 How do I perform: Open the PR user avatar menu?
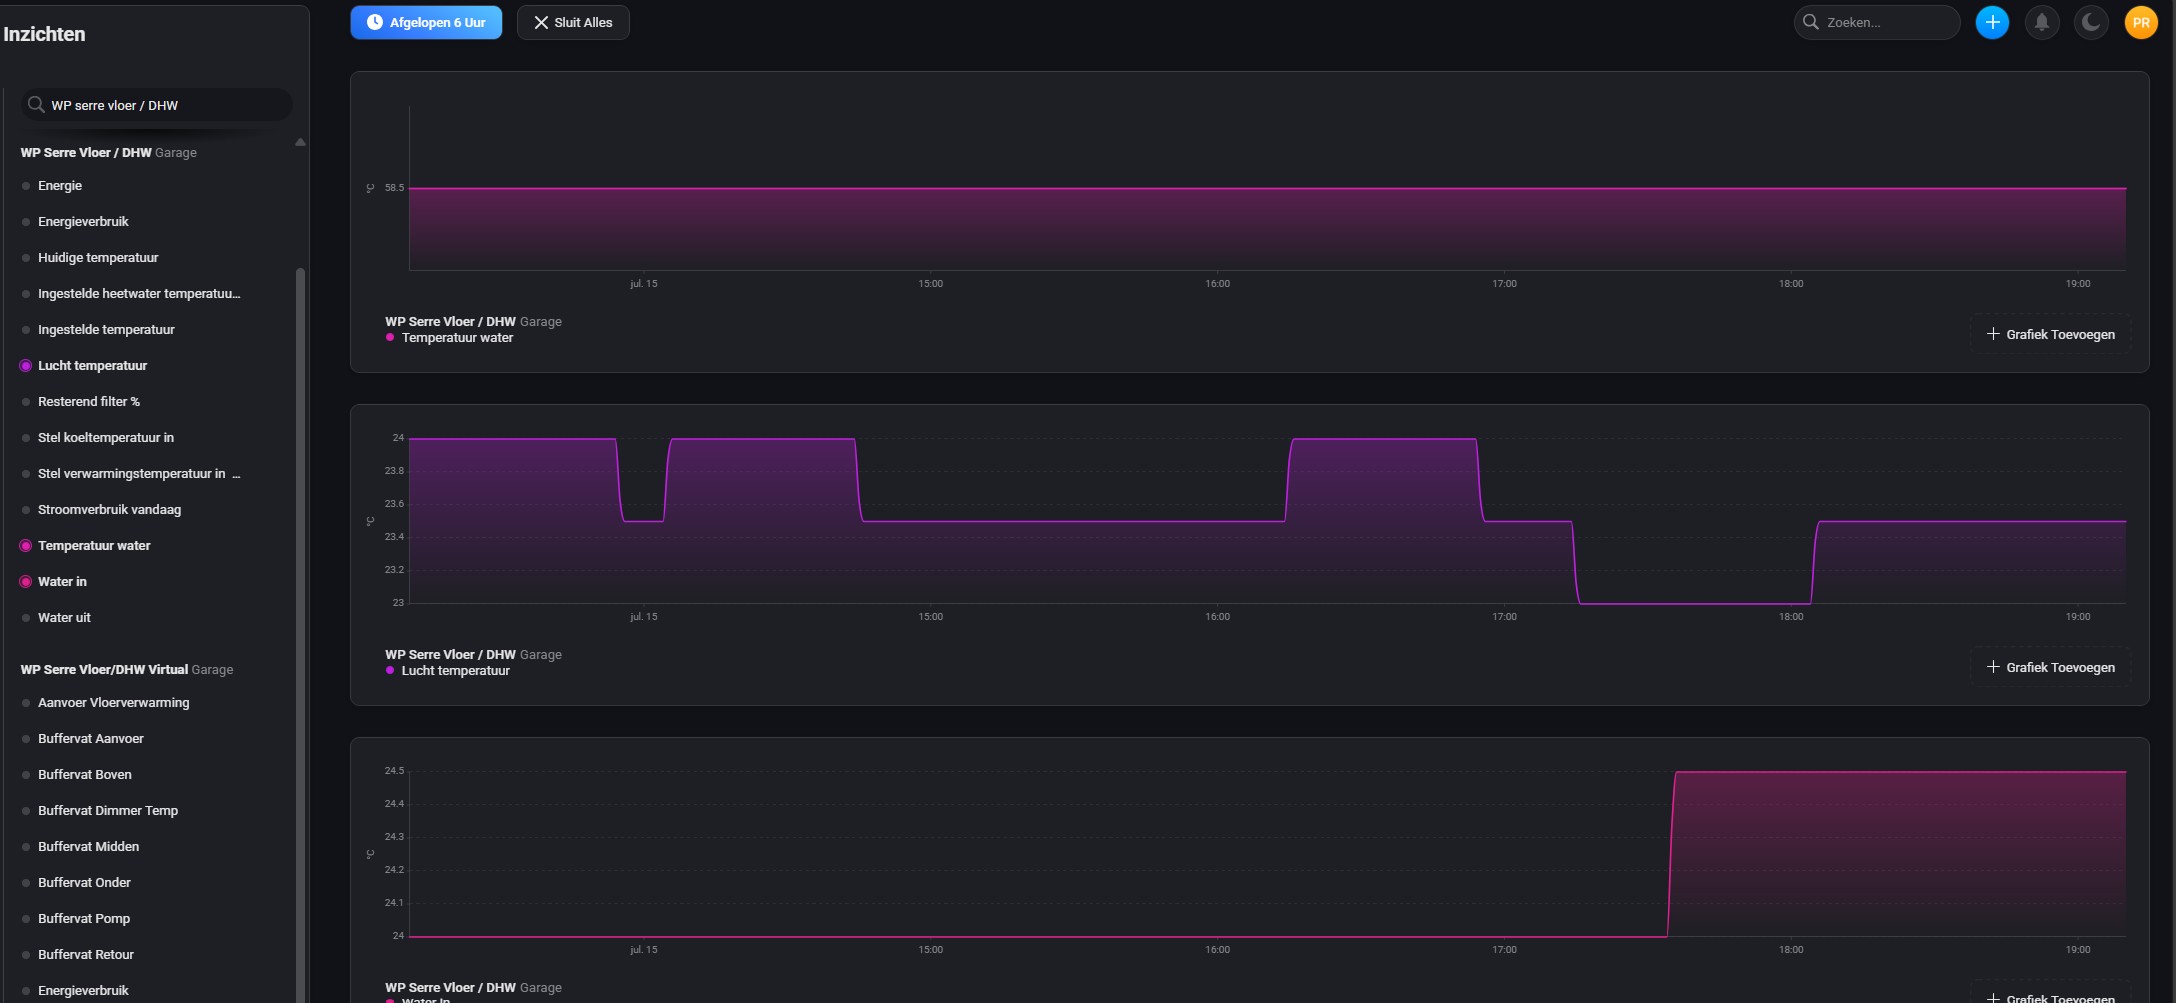point(2141,22)
